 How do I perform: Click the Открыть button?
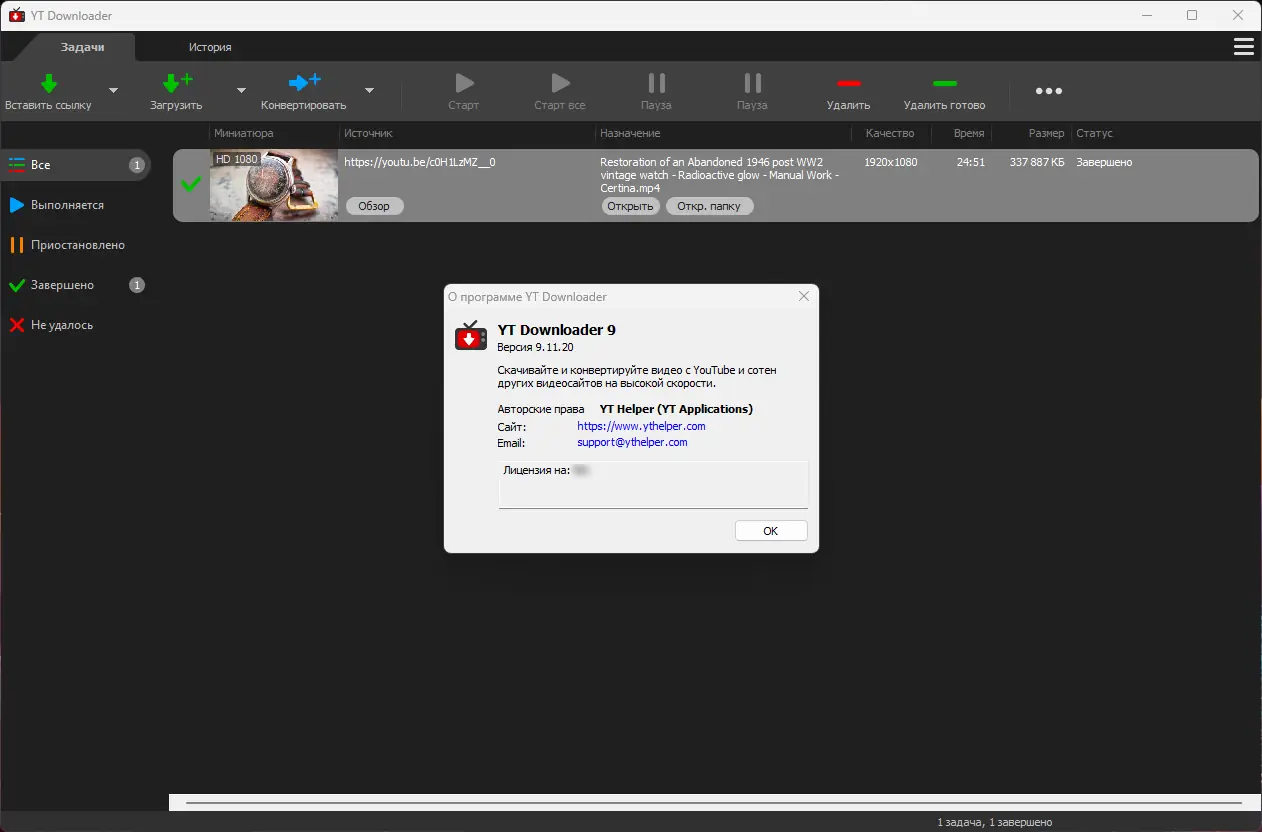click(x=630, y=206)
